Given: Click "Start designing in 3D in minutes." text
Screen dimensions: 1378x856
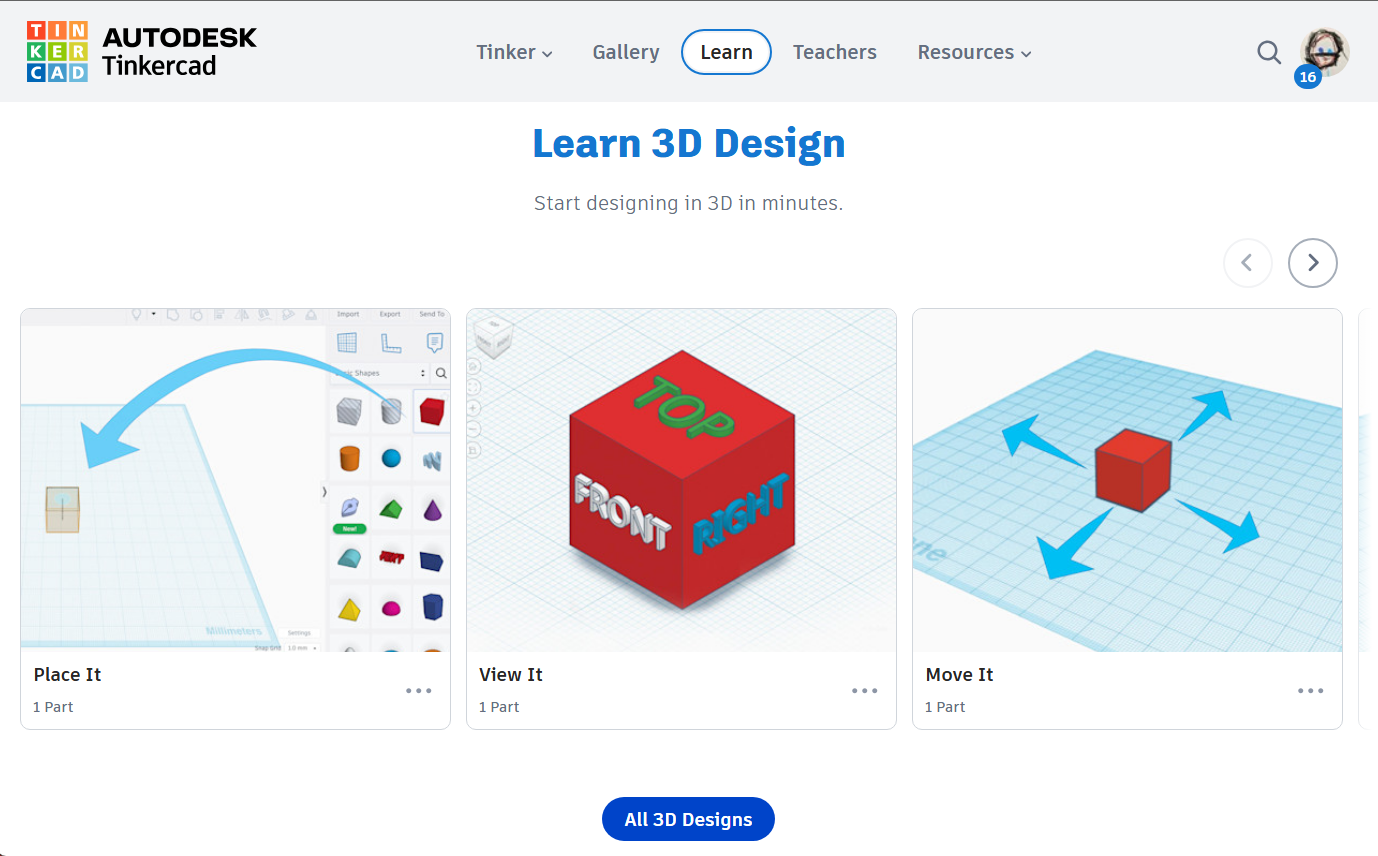Looking at the screenshot, I should click(x=689, y=203).
